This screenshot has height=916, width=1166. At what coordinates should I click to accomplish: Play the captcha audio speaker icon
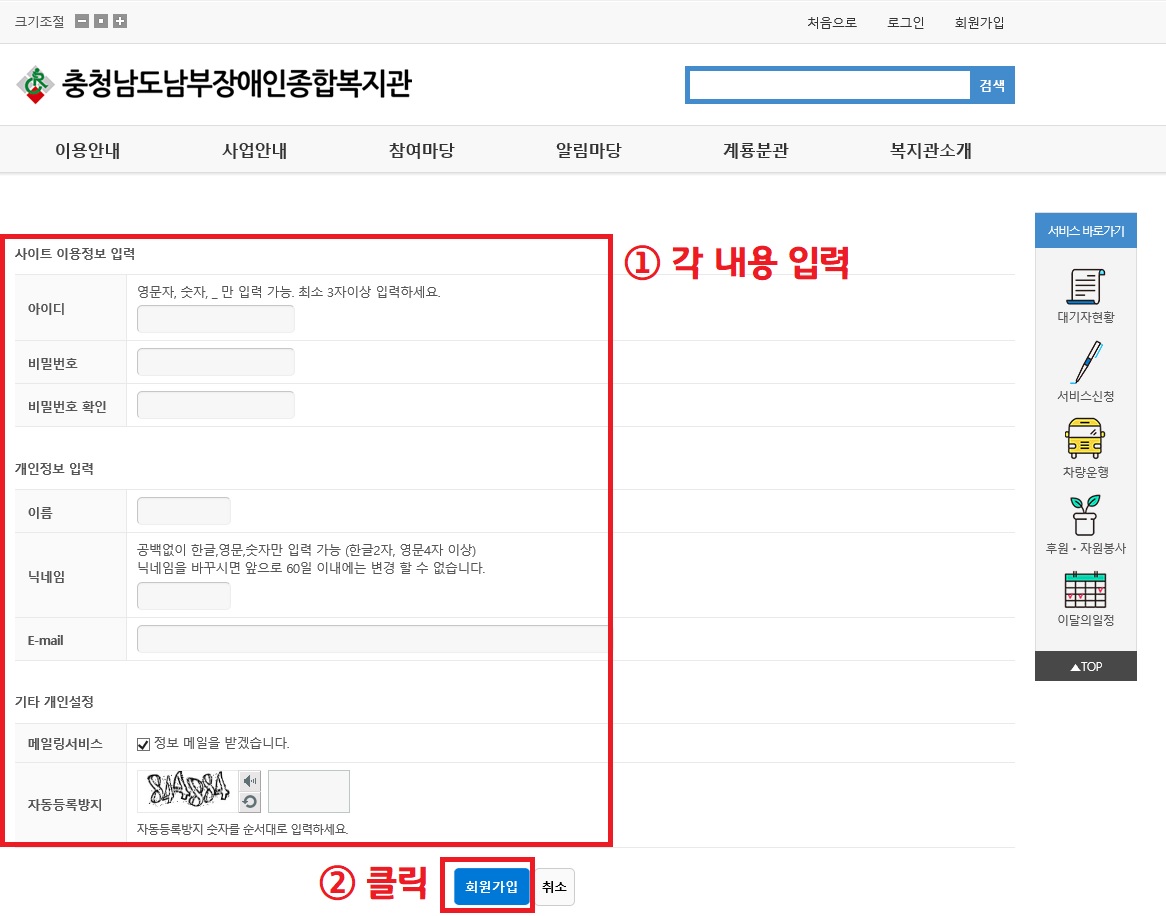tap(250, 781)
